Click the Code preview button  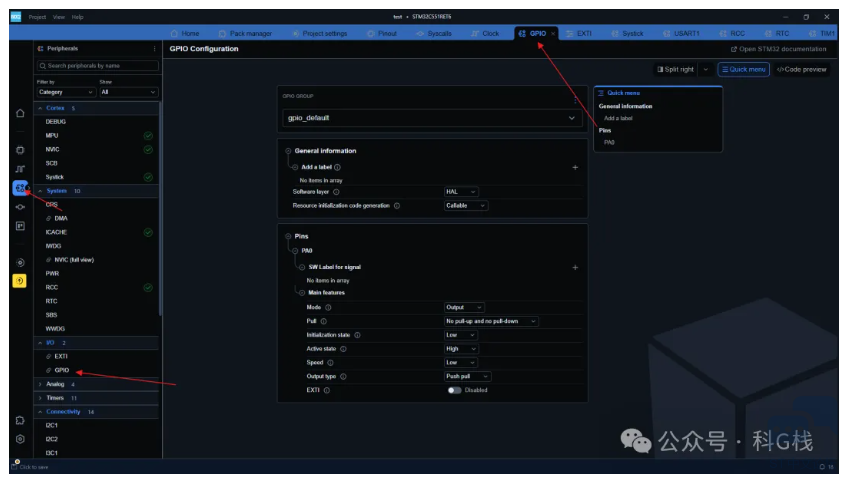point(802,70)
